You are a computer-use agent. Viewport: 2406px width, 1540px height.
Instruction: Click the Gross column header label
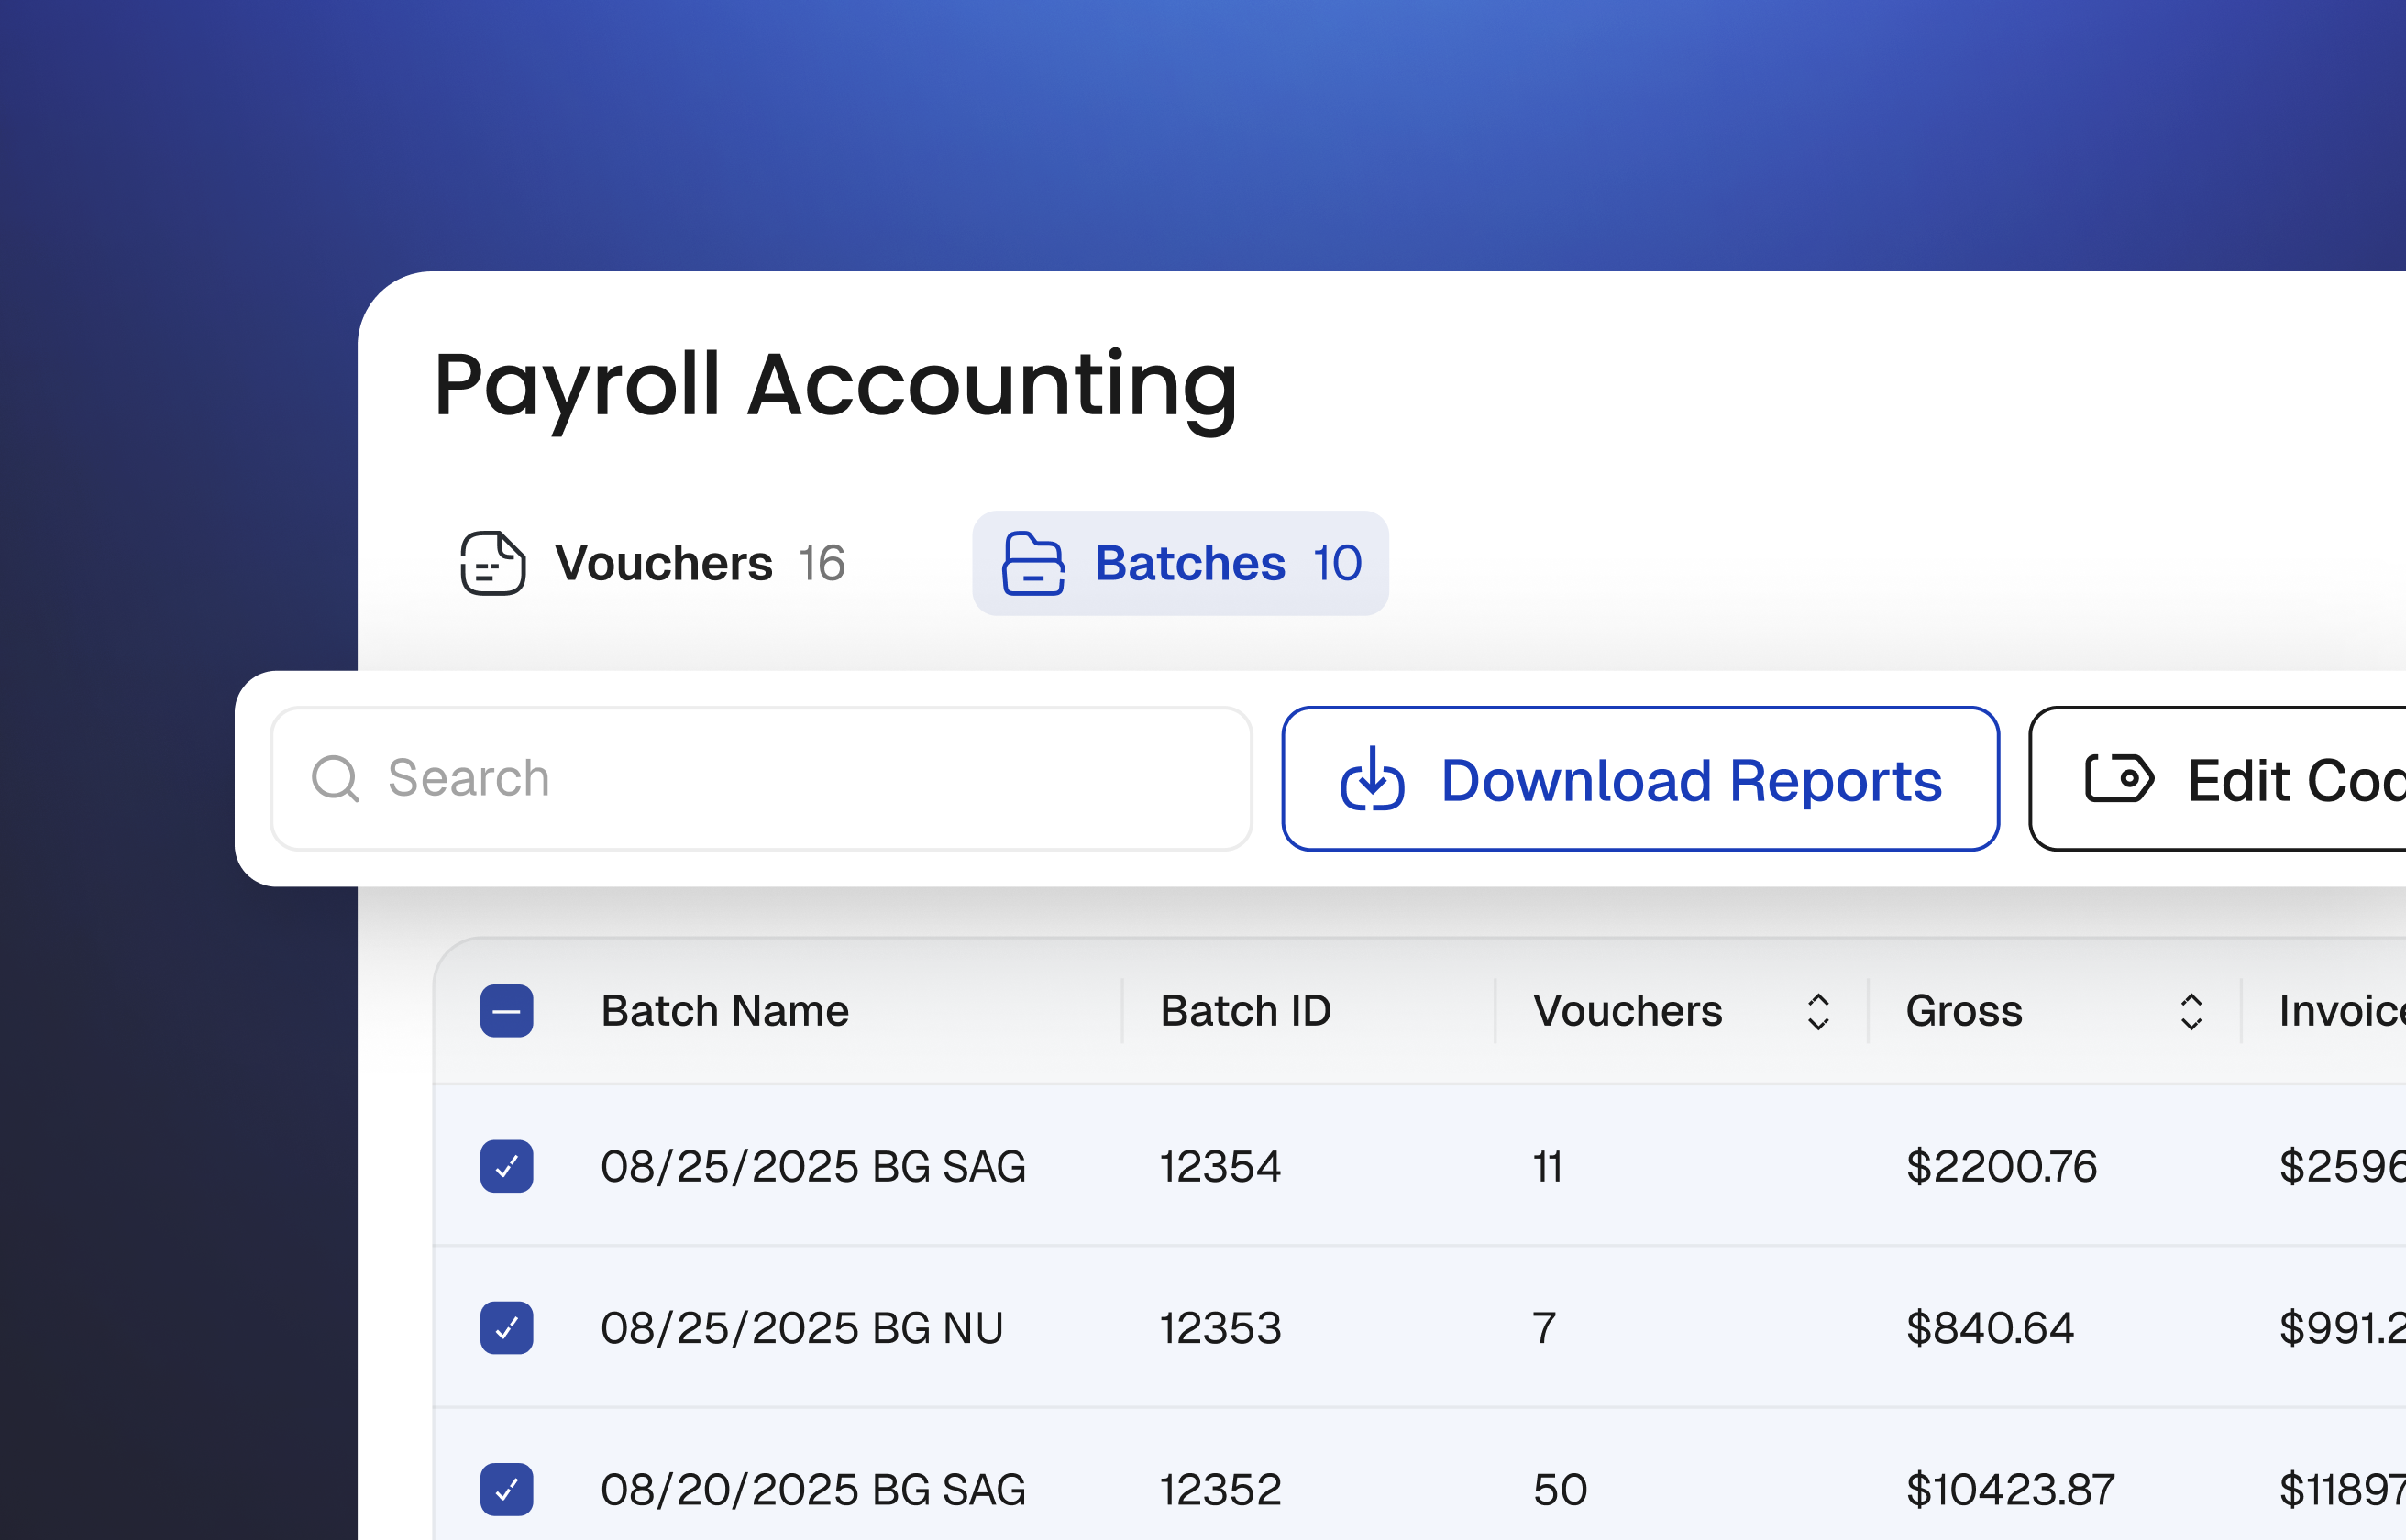click(x=1964, y=1011)
